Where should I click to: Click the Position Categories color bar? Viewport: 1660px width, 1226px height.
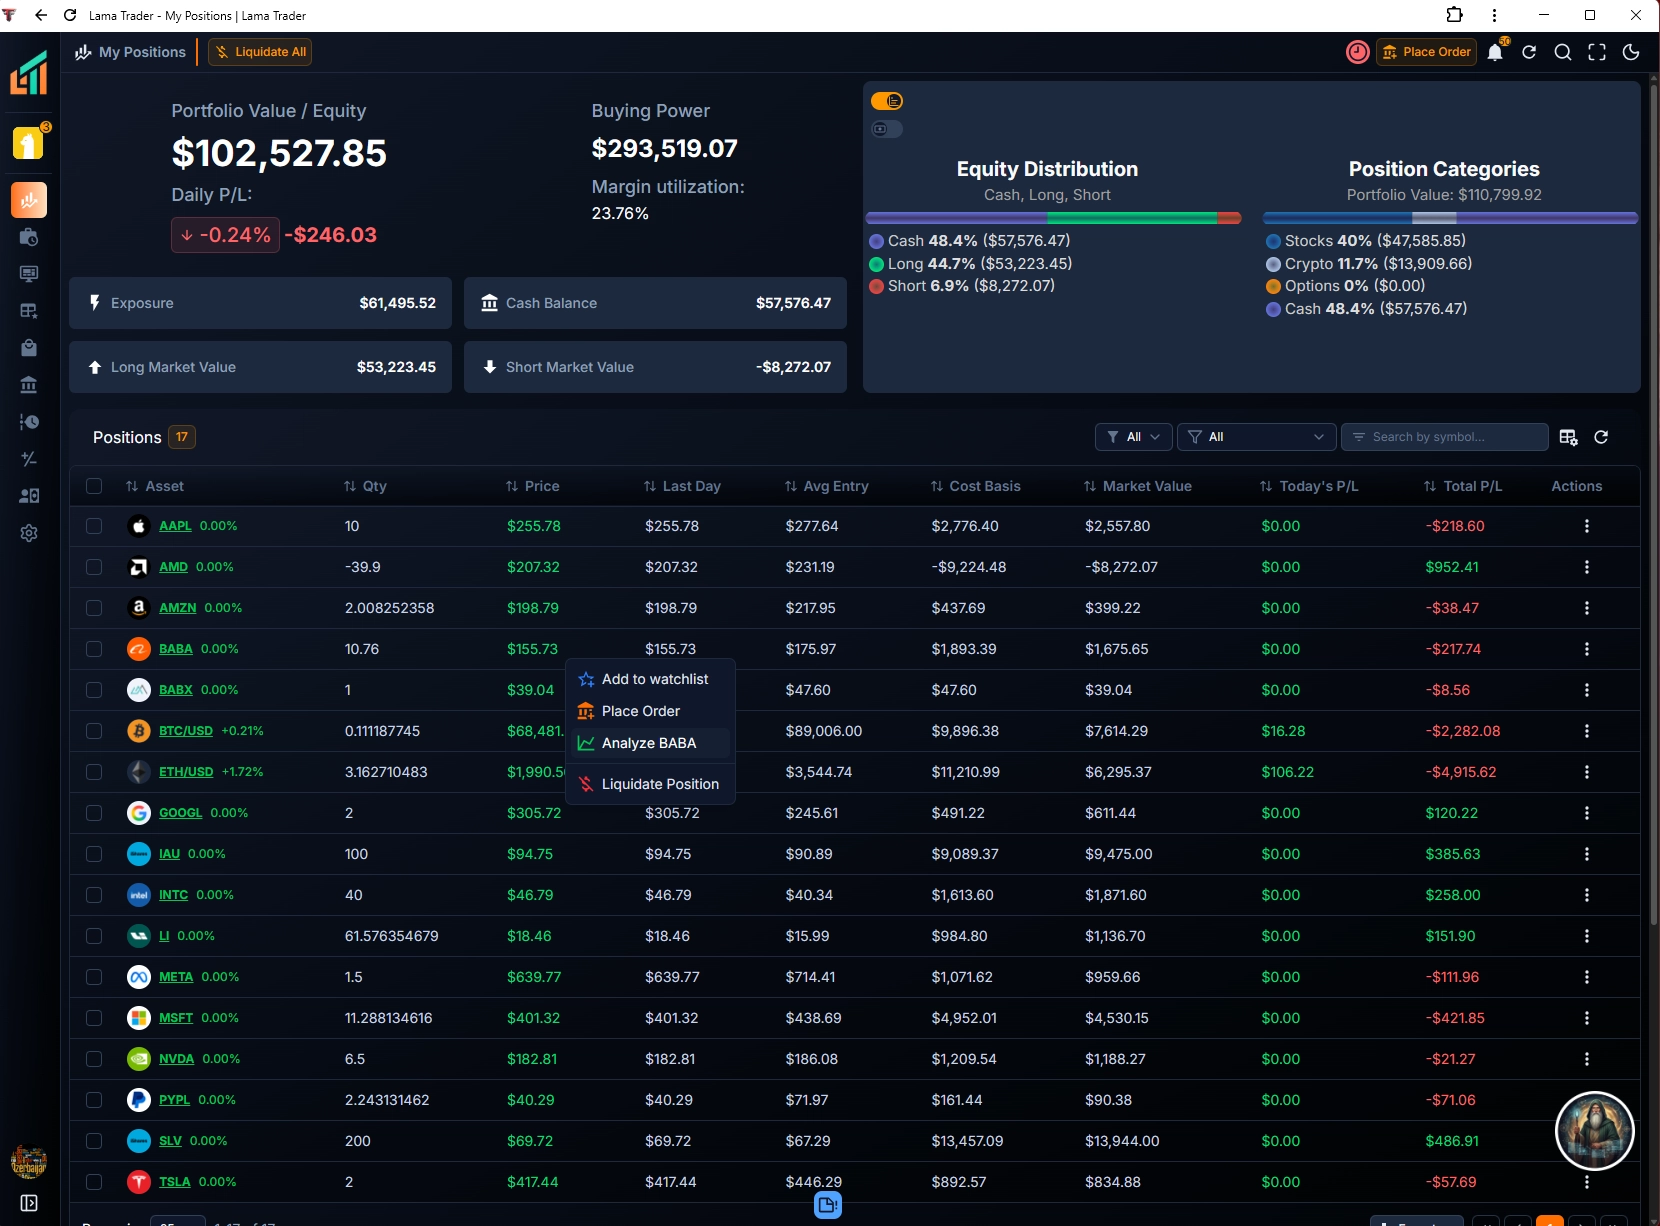coord(1451,218)
